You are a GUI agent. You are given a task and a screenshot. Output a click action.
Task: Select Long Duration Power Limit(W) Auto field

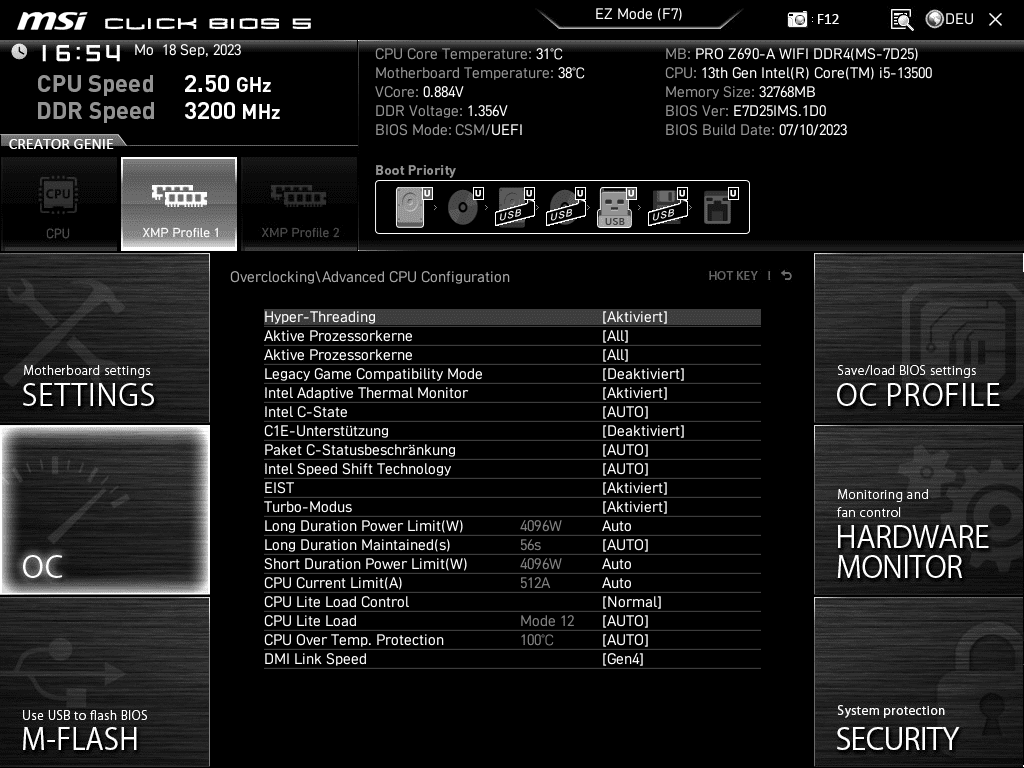coord(512,526)
